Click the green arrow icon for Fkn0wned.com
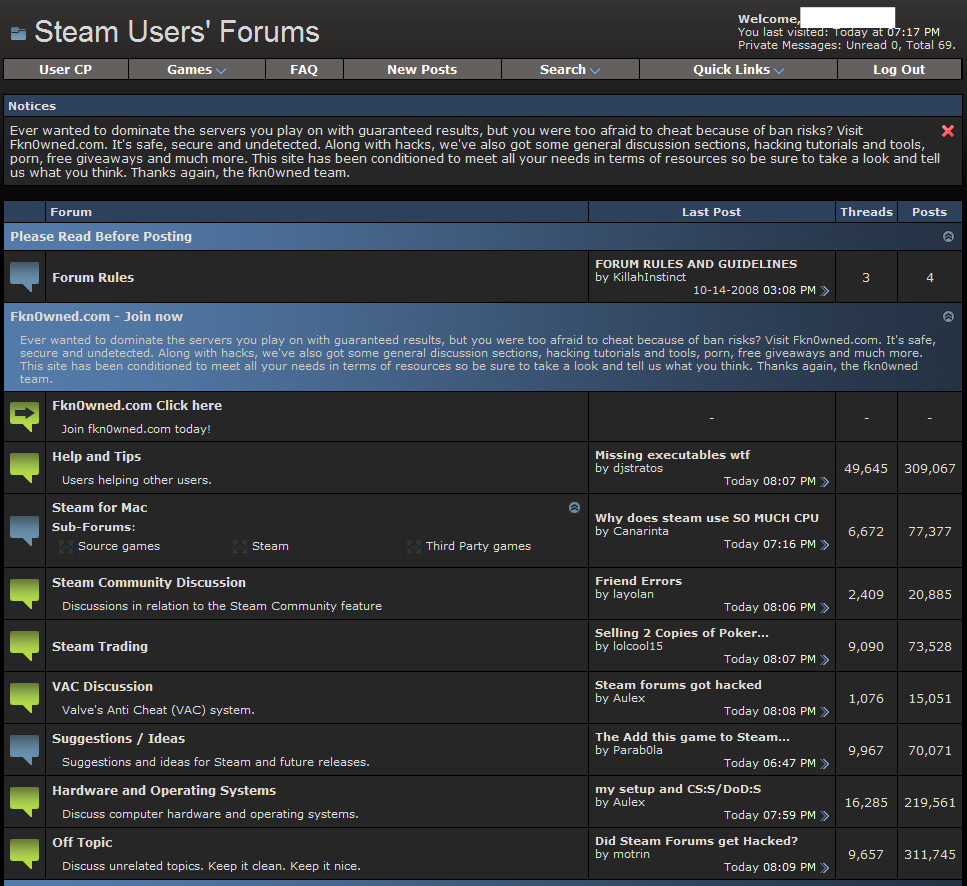This screenshot has width=967, height=886. [x=25, y=417]
